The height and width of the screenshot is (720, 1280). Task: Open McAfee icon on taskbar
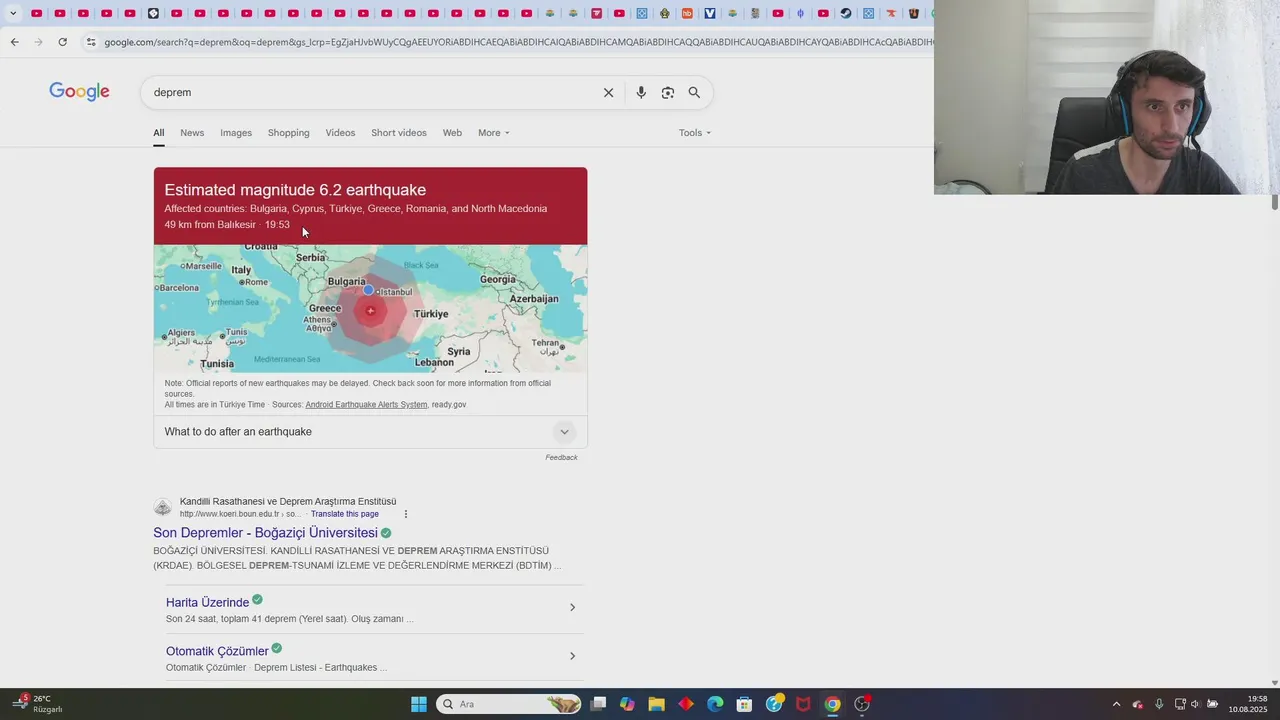803,704
